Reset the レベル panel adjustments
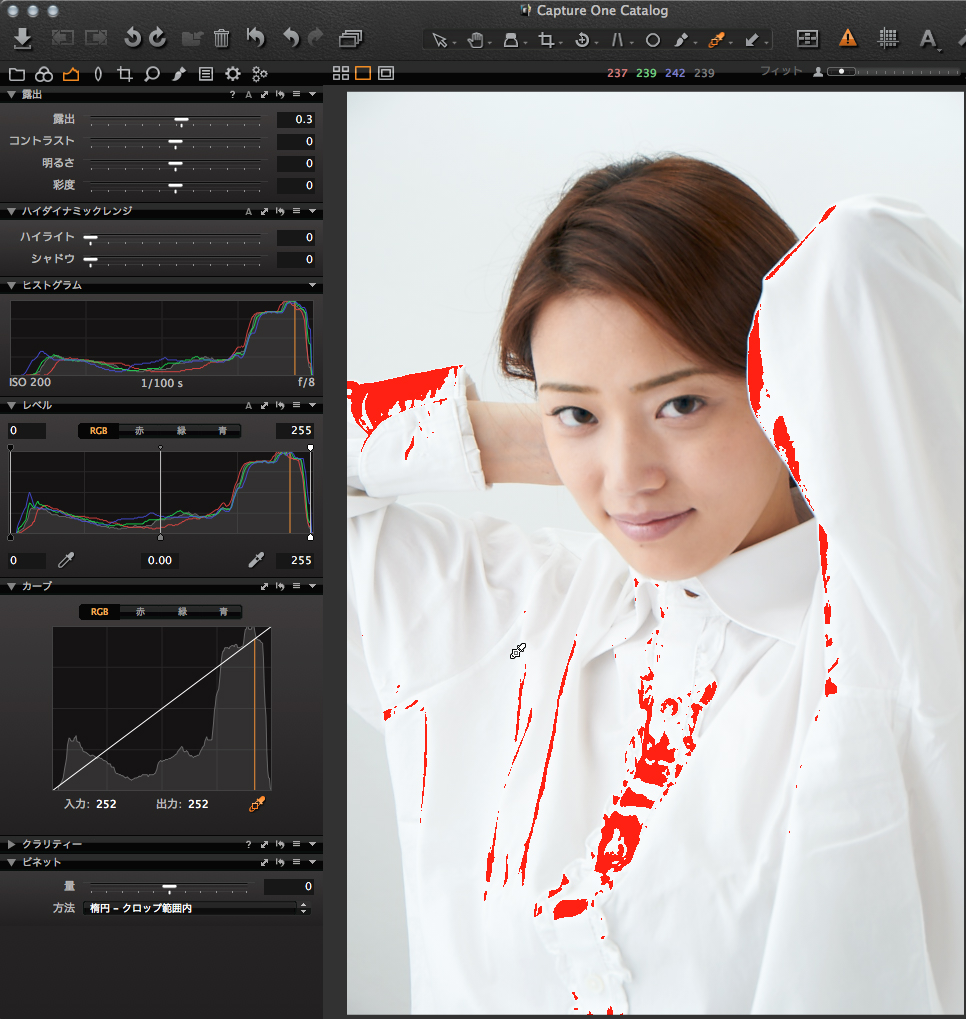Viewport: 966px width, 1019px height. [x=281, y=406]
